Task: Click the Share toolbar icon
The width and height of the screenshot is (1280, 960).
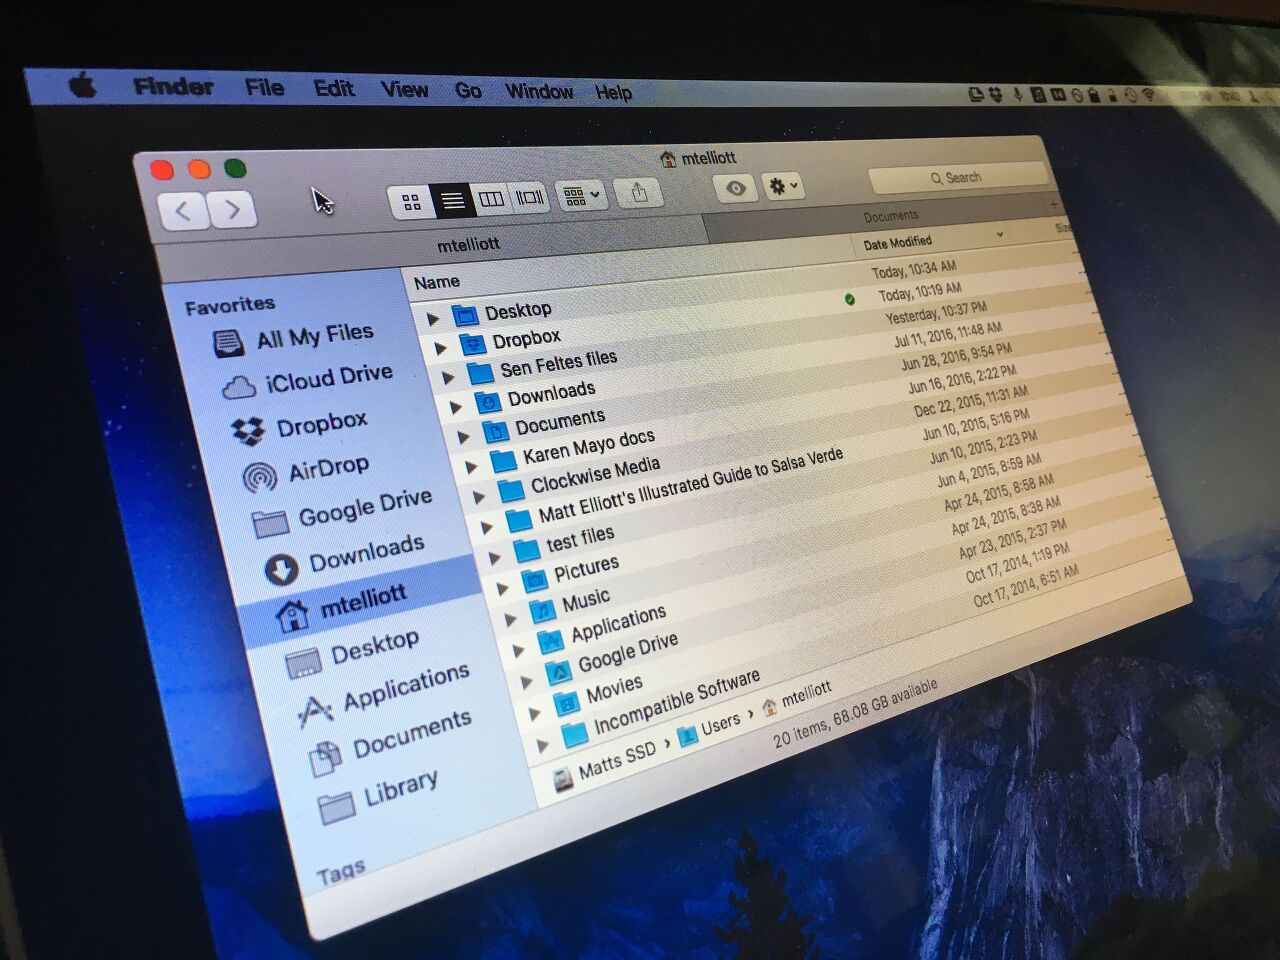Action: tap(640, 192)
